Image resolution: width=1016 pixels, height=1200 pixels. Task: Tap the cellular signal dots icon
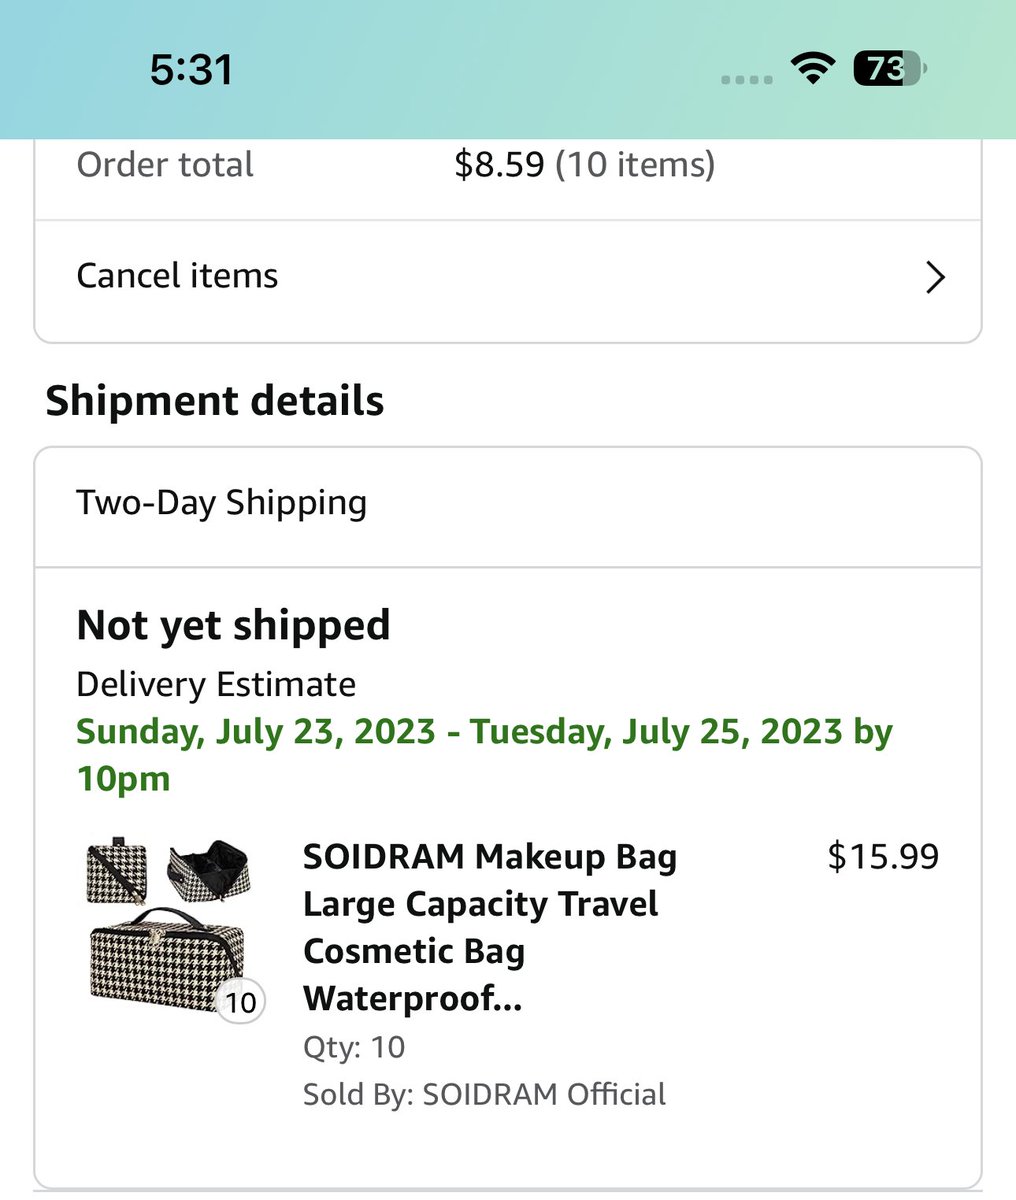pyautogui.click(x=747, y=79)
